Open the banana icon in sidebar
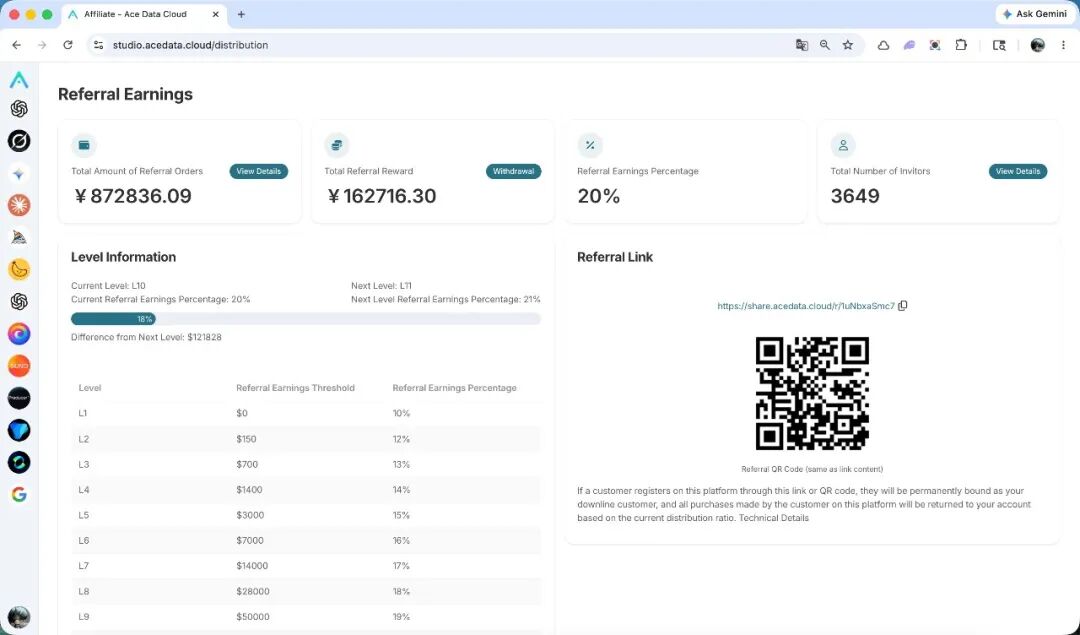 click(19, 269)
